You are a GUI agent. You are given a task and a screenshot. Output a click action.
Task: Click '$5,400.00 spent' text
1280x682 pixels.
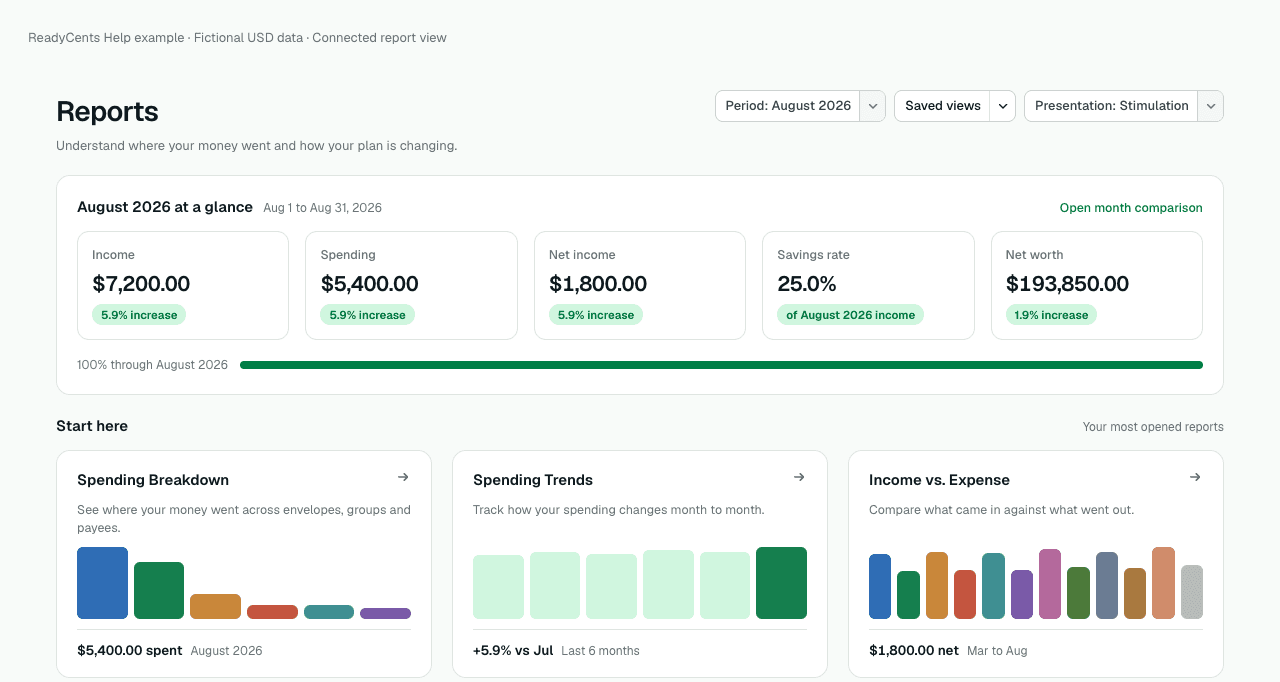129,650
